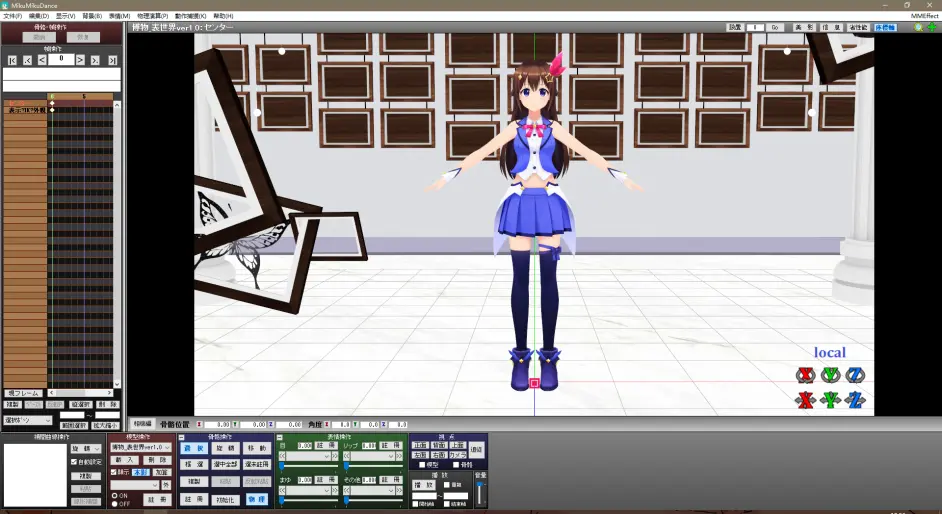Open the other morph dropdown list
The height and width of the screenshot is (514, 942).
372,491
